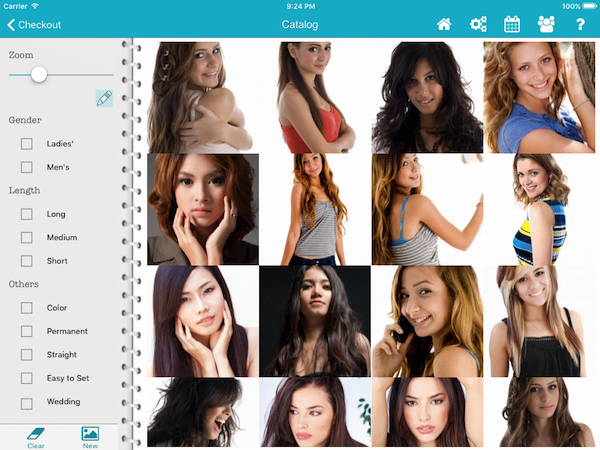Click the Catalog title text

300,25
